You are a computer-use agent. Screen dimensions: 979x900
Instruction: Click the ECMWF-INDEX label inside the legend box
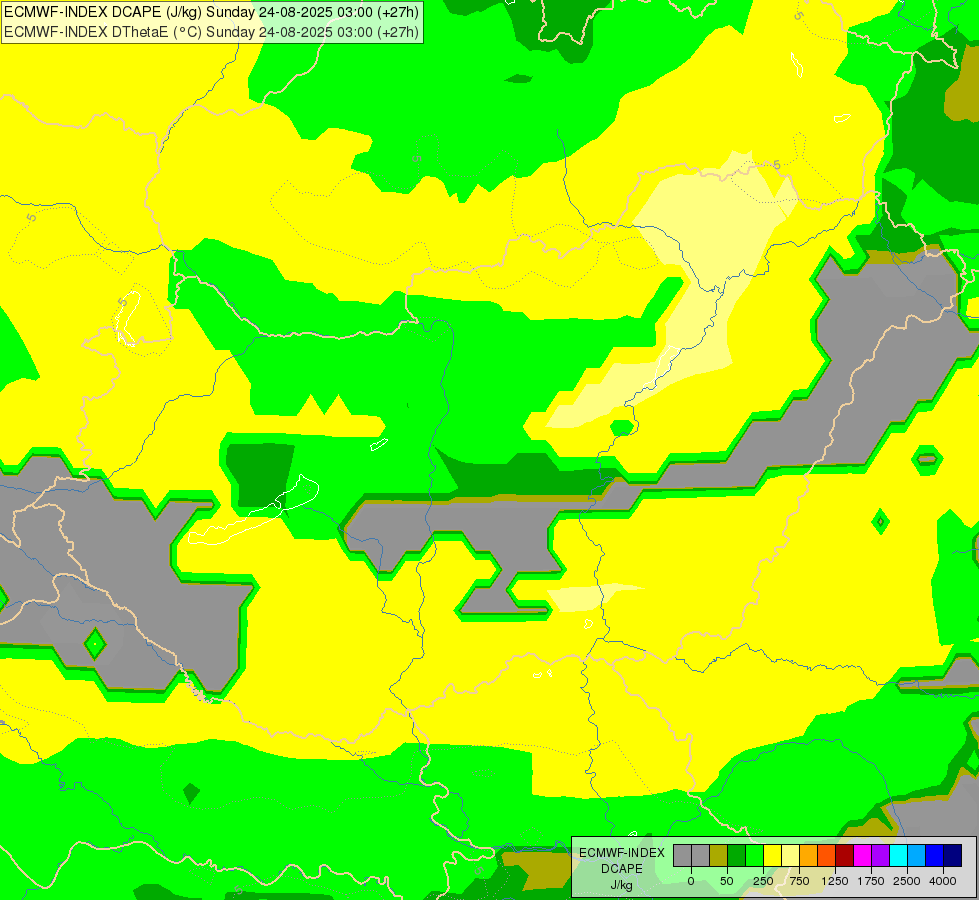622,853
